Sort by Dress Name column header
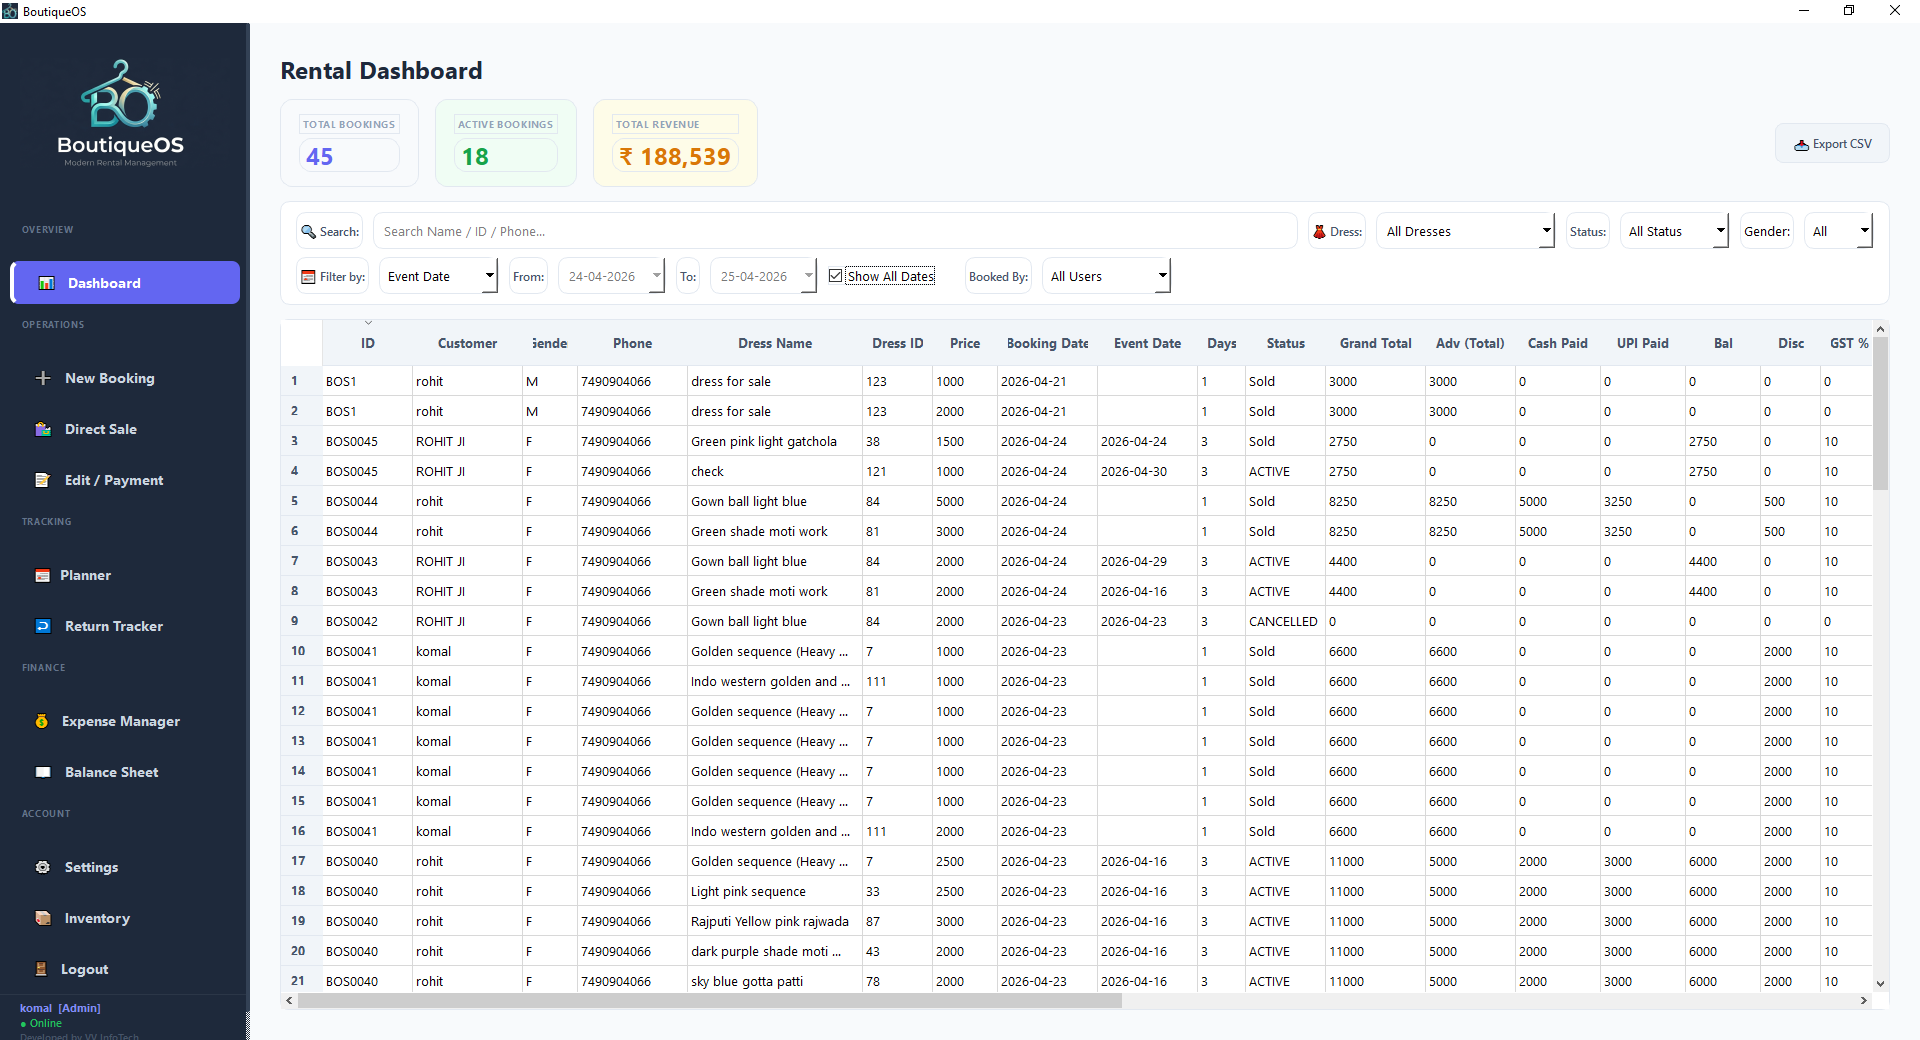 pos(775,343)
